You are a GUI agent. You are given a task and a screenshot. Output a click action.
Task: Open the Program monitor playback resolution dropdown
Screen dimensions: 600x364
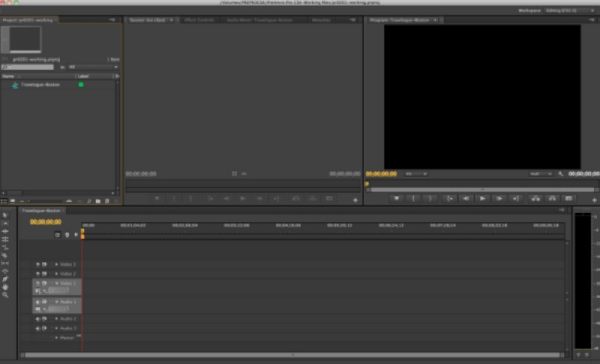click(x=541, y=174)
